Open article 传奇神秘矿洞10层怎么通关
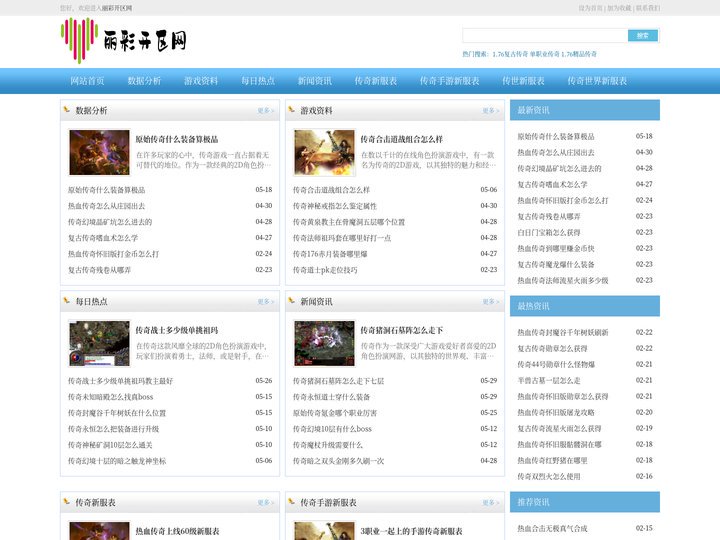Image resolution: width=720 pixels, height=540 pixels. click(x=110, y=445)
